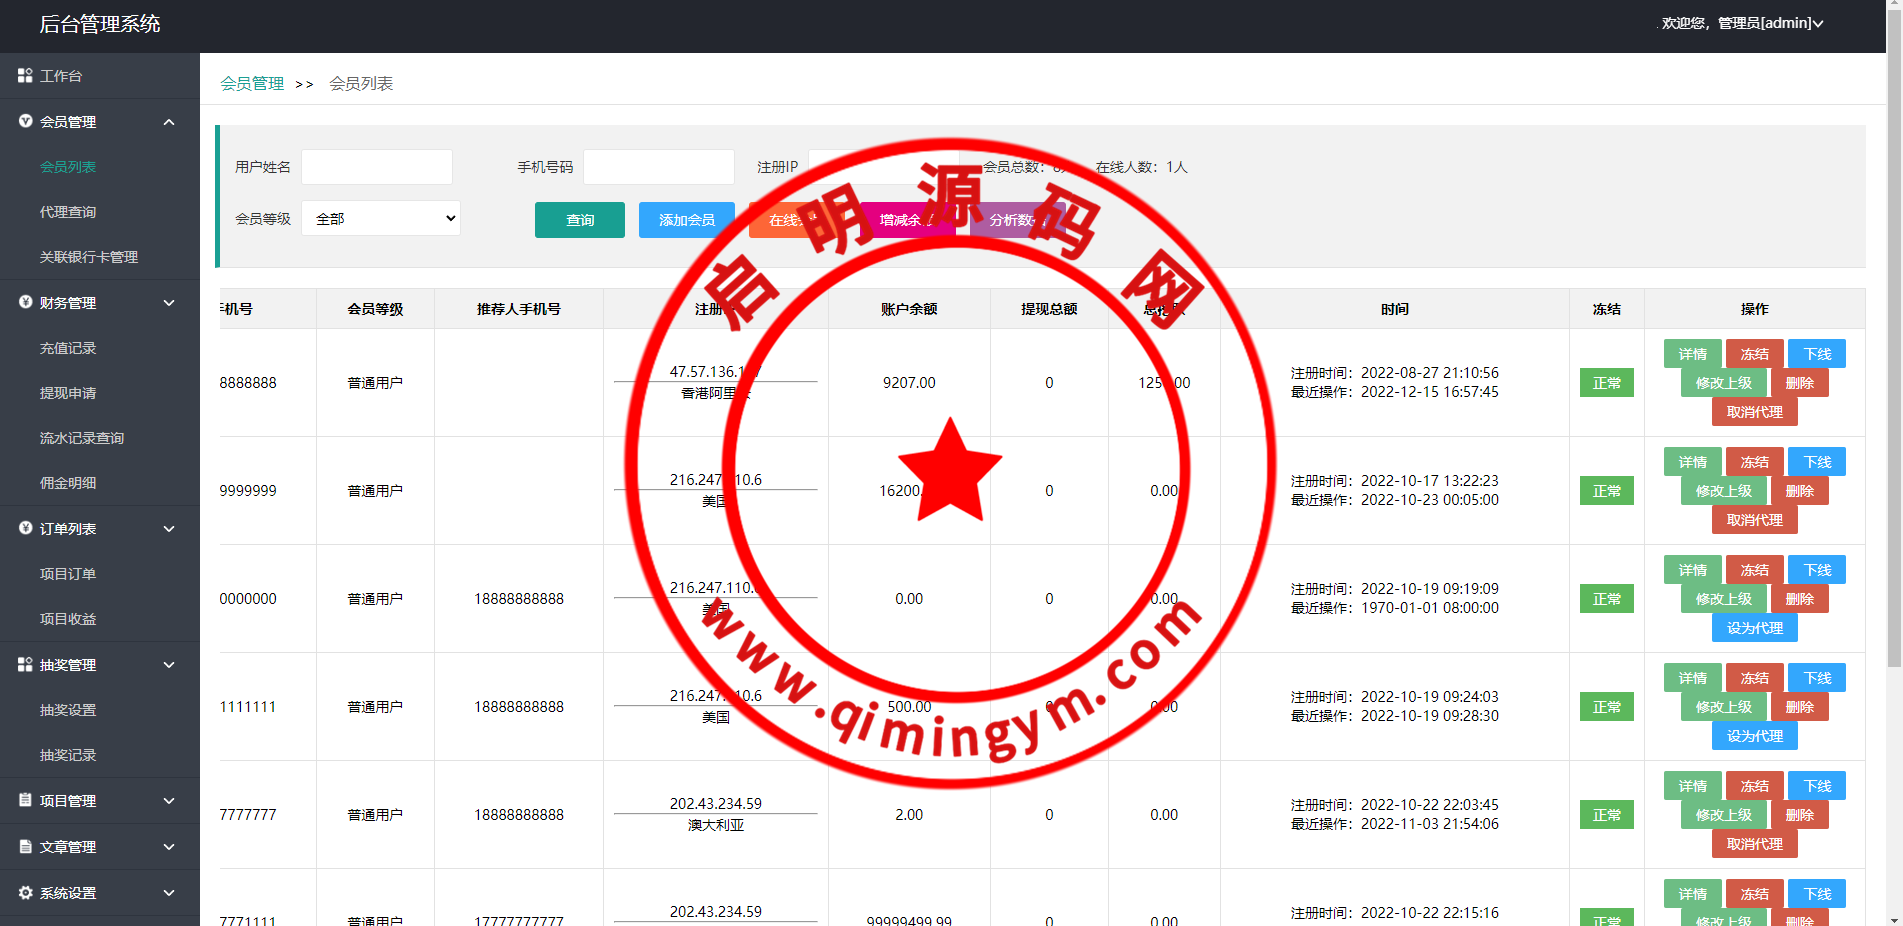Open the 会员等级 dropdown
Screen dimensions: 1903x926
(380, 219)
